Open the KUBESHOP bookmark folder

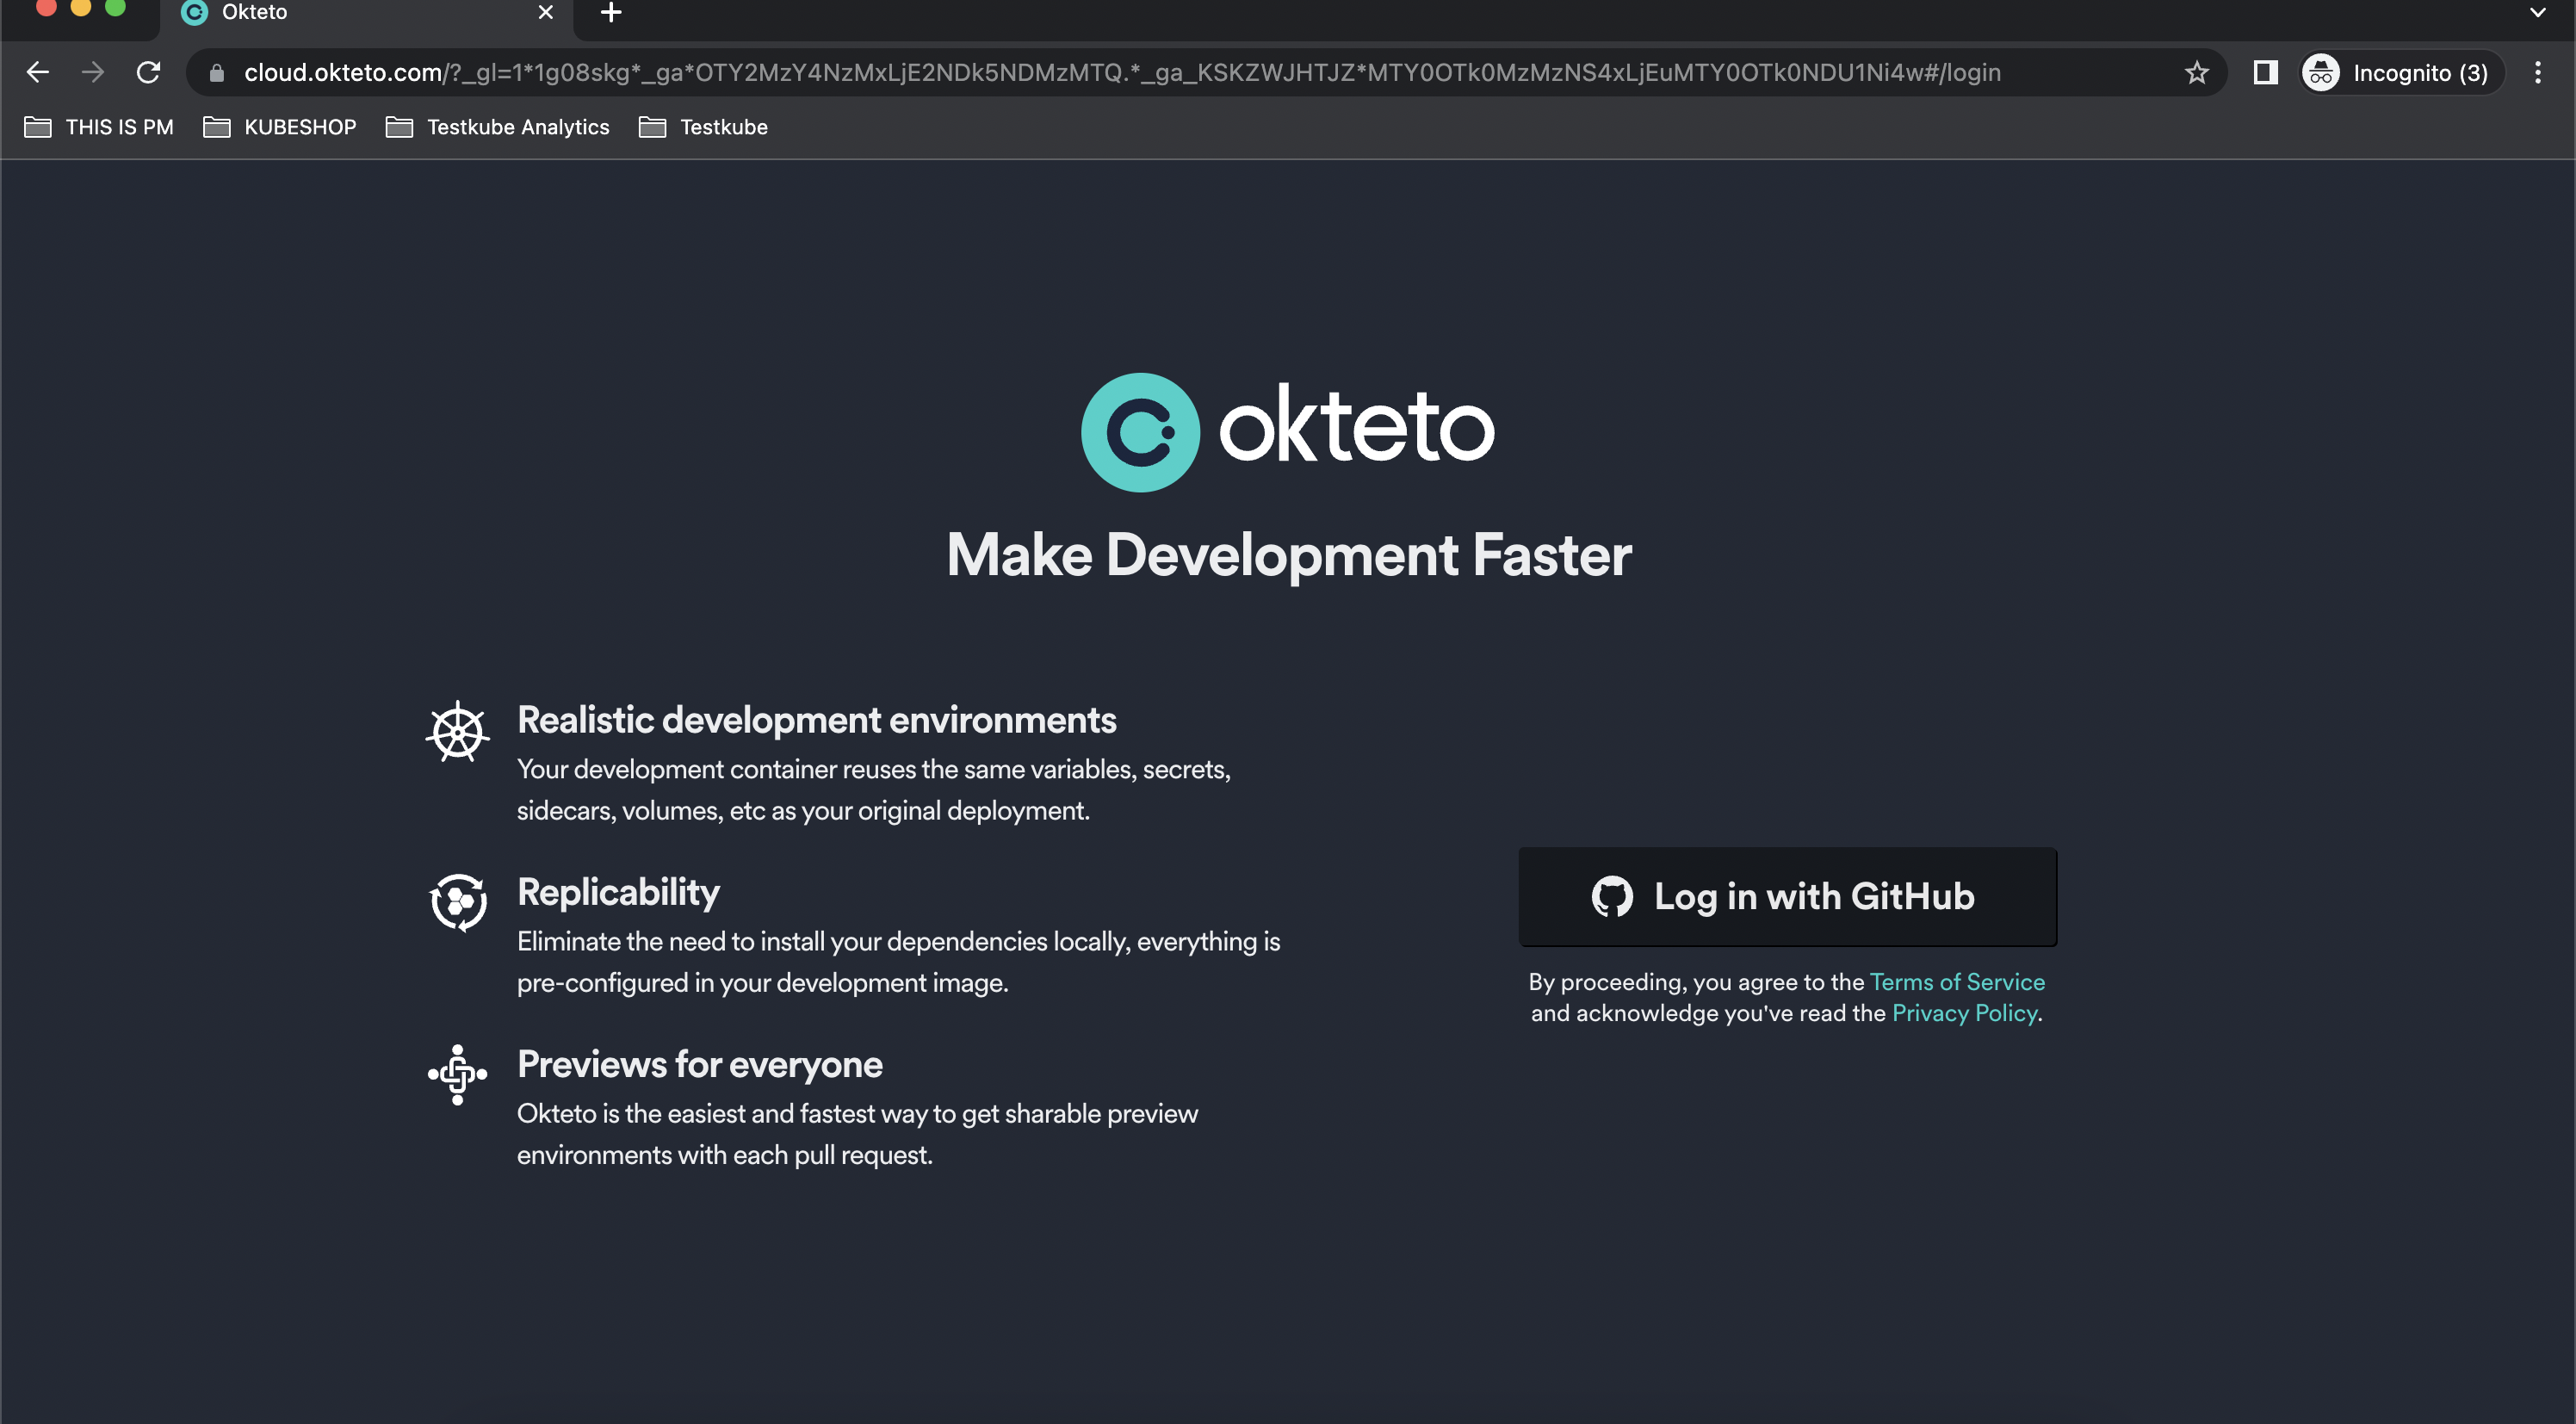[x=280, y=127]
